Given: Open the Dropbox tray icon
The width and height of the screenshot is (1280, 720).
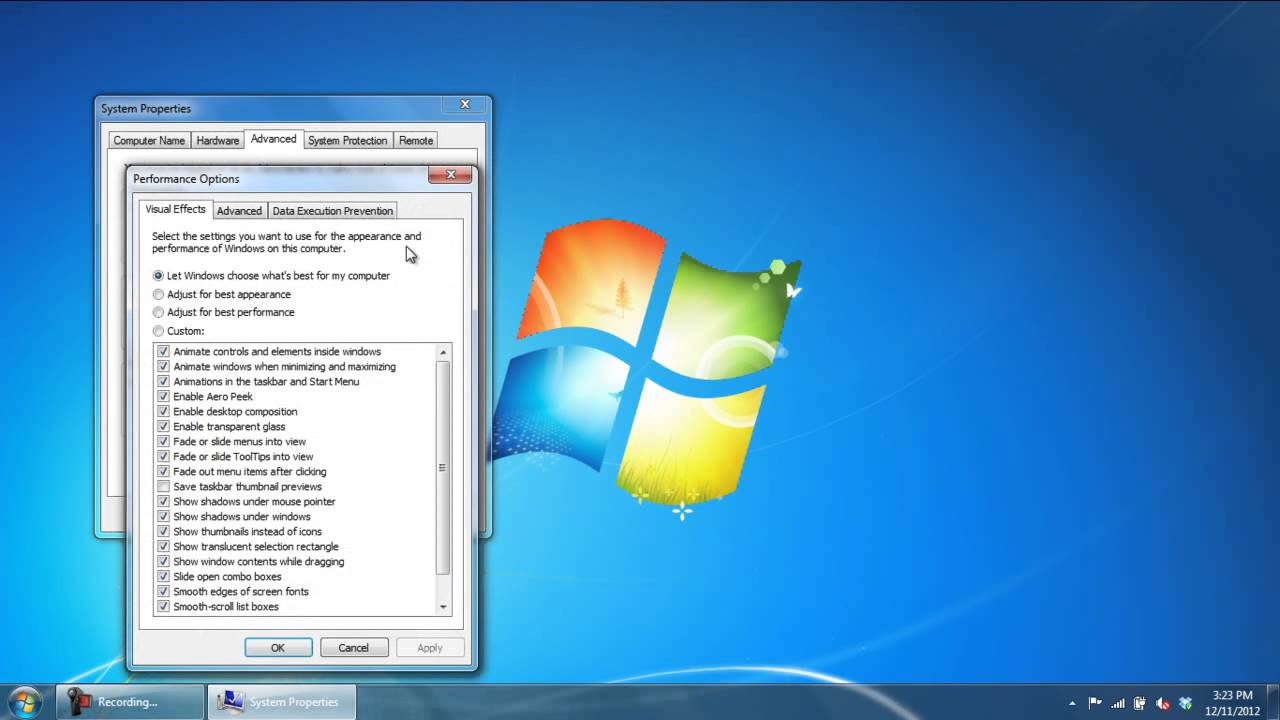Looking at the screenshot, I should [1186, 703].
